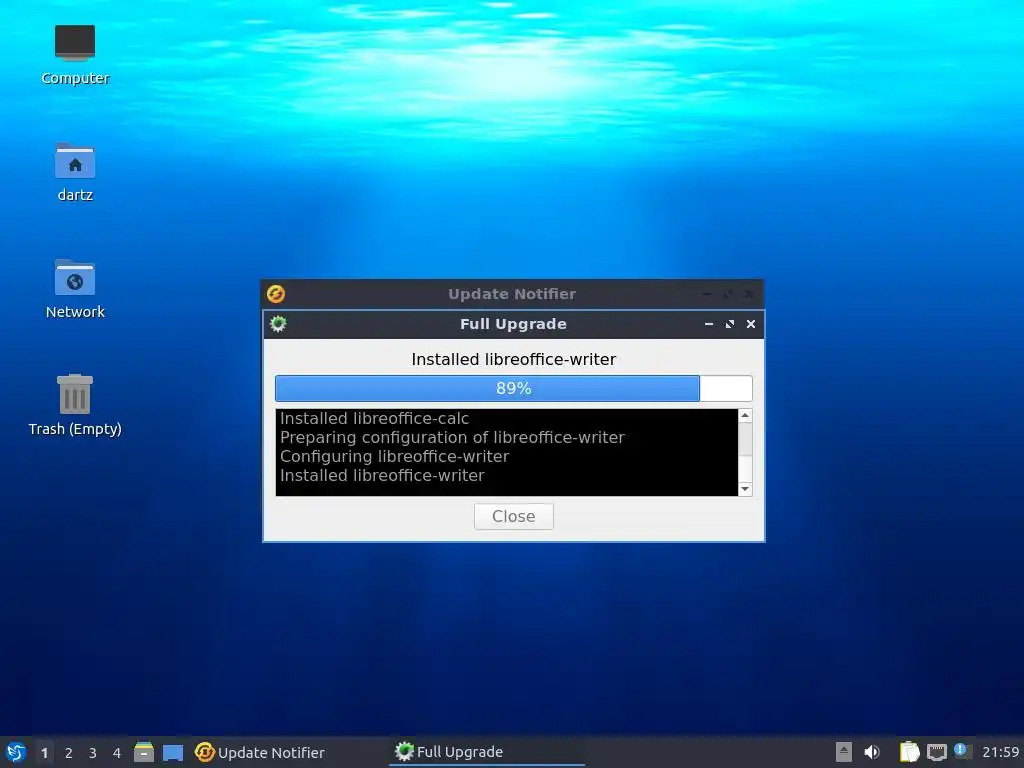Viewport: 1024px width, 768px height.
Task: Switch to workspace 3
Action: (93, 753)
